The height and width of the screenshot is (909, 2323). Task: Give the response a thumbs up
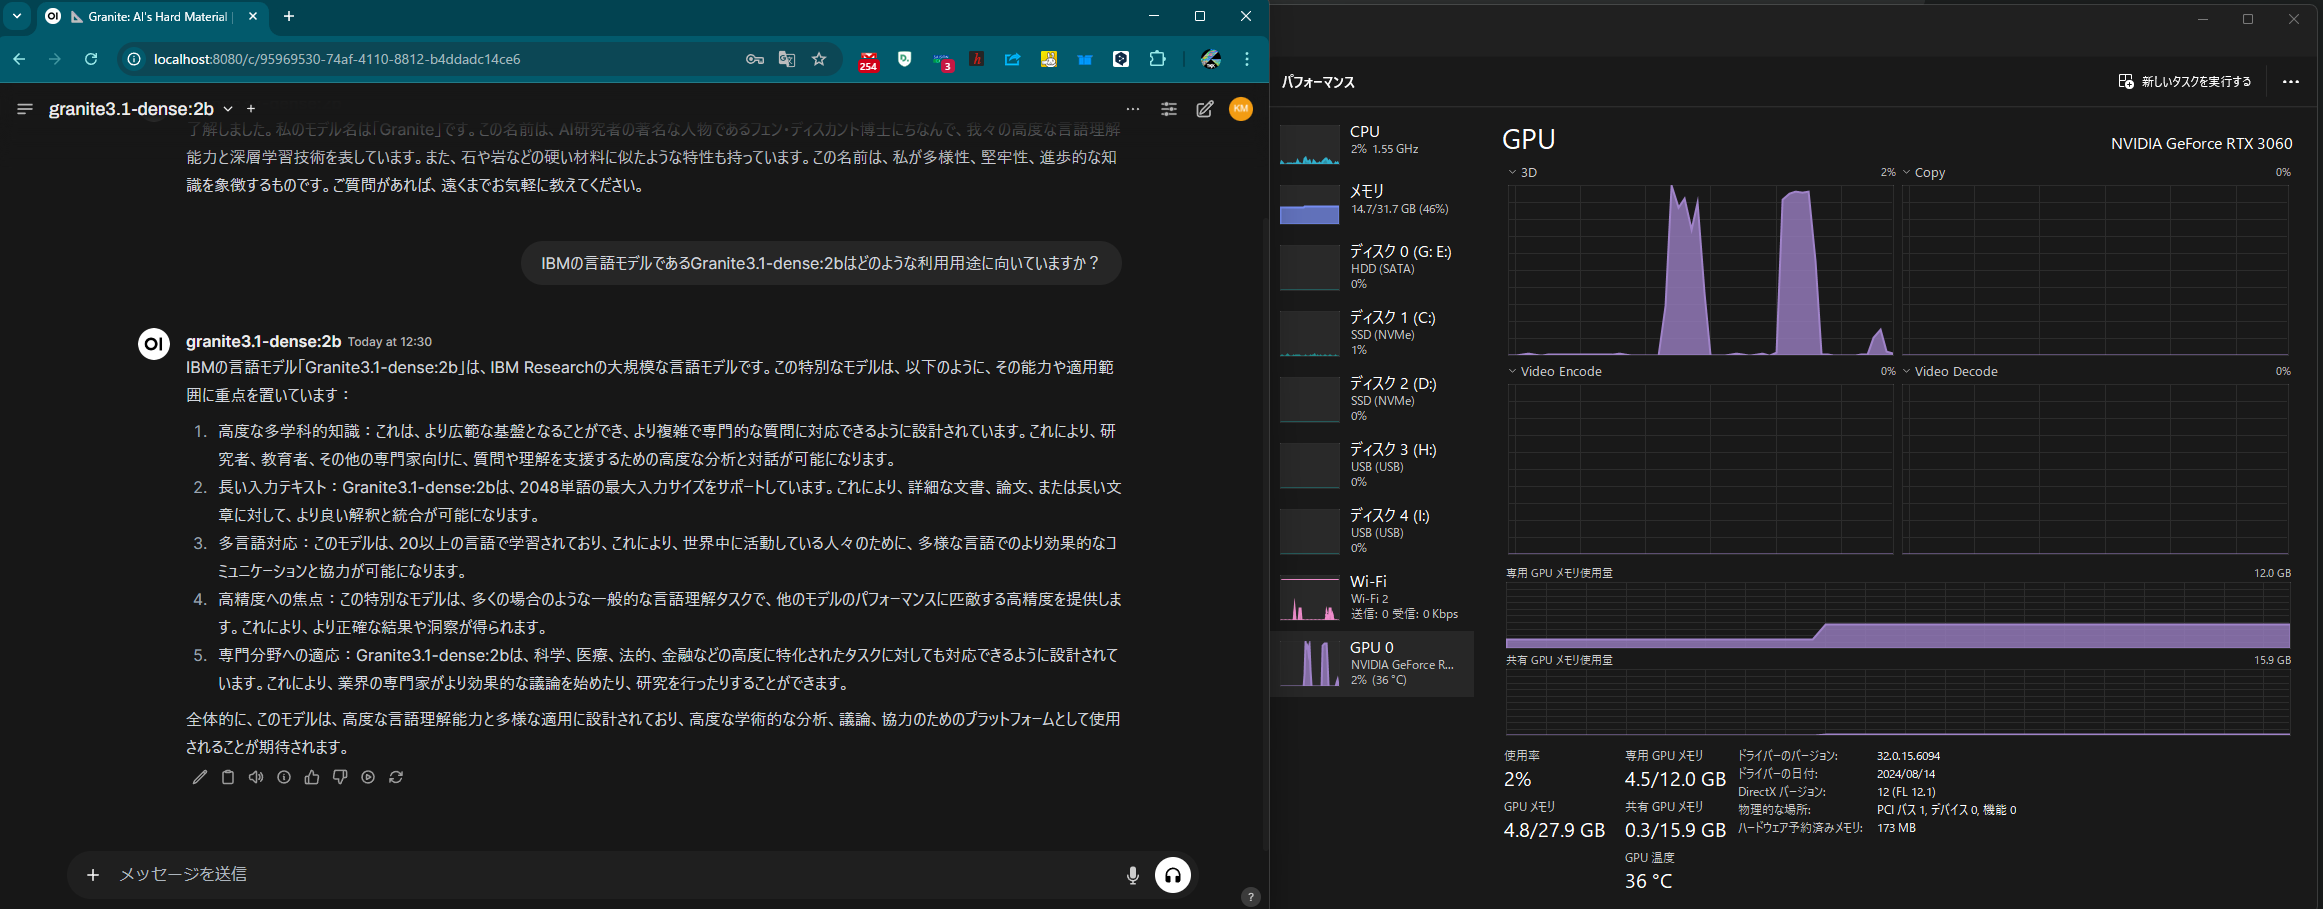pyautogui.click(x=312, y=777)
